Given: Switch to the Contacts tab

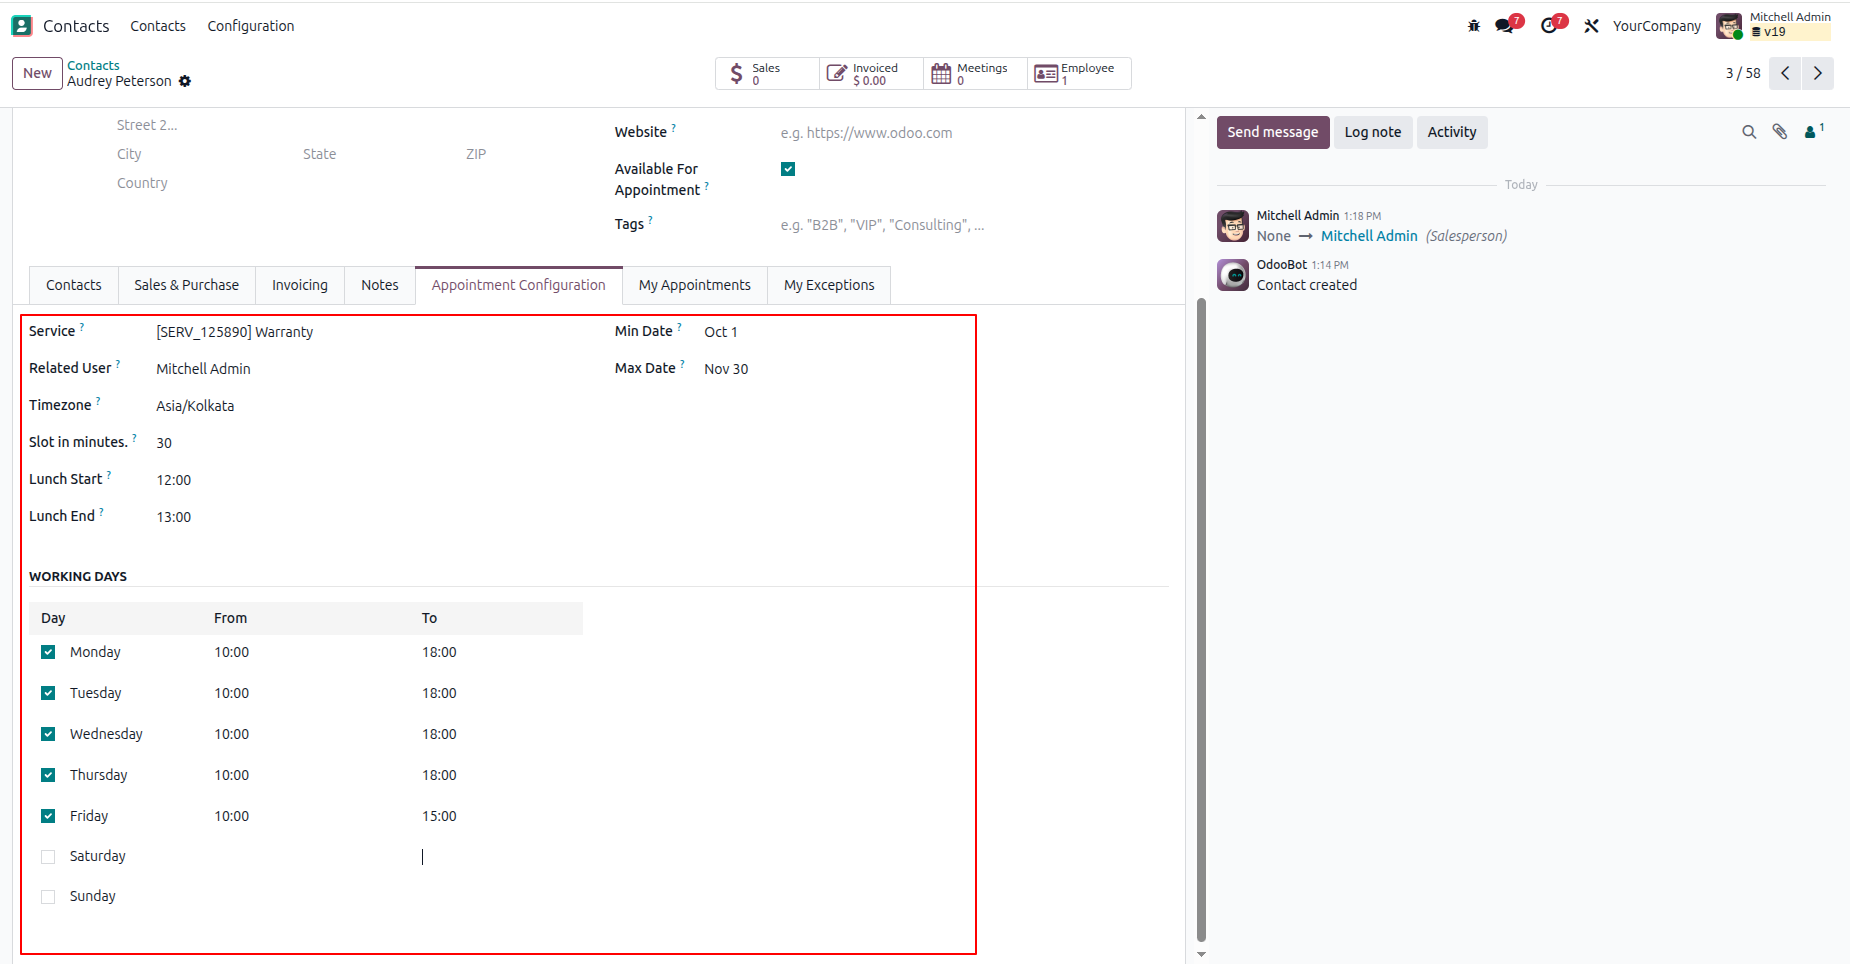Looking at the screenshot, I should point(74,285).
